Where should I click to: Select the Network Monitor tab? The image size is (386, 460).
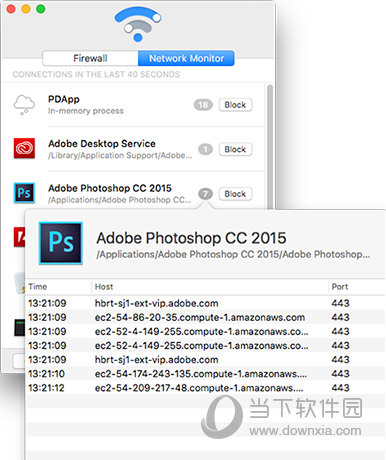tap(186, 58)
